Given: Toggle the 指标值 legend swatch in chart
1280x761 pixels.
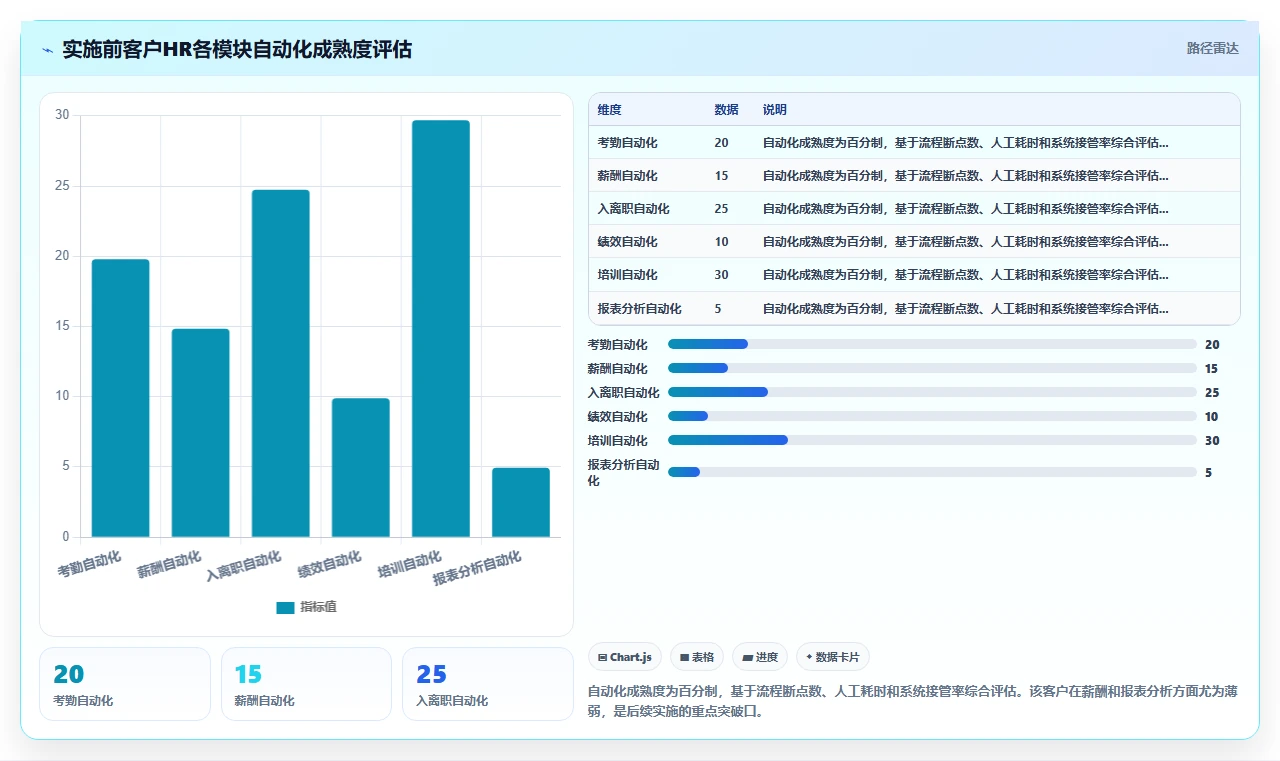Looking at the screenshot, I should (x=285, y=607).
